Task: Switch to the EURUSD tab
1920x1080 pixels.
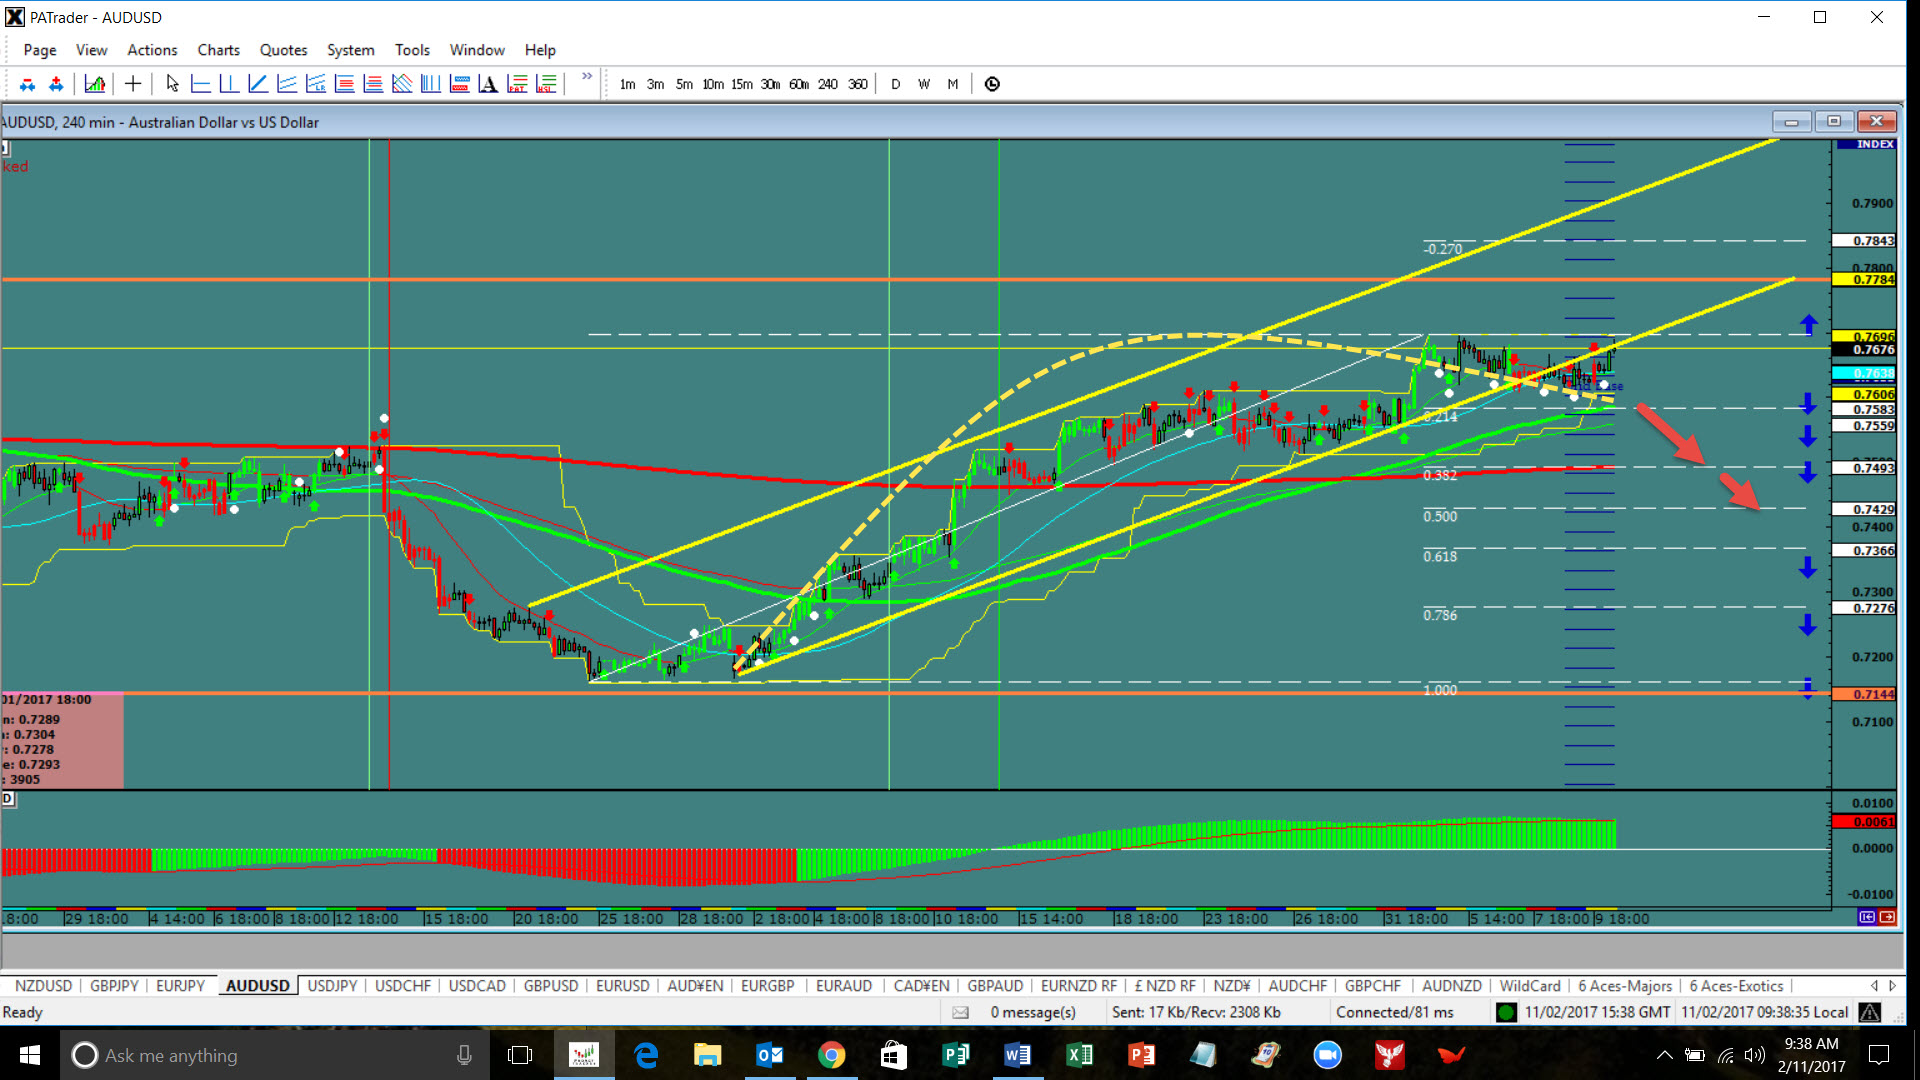Action: [x=622, y=986]
